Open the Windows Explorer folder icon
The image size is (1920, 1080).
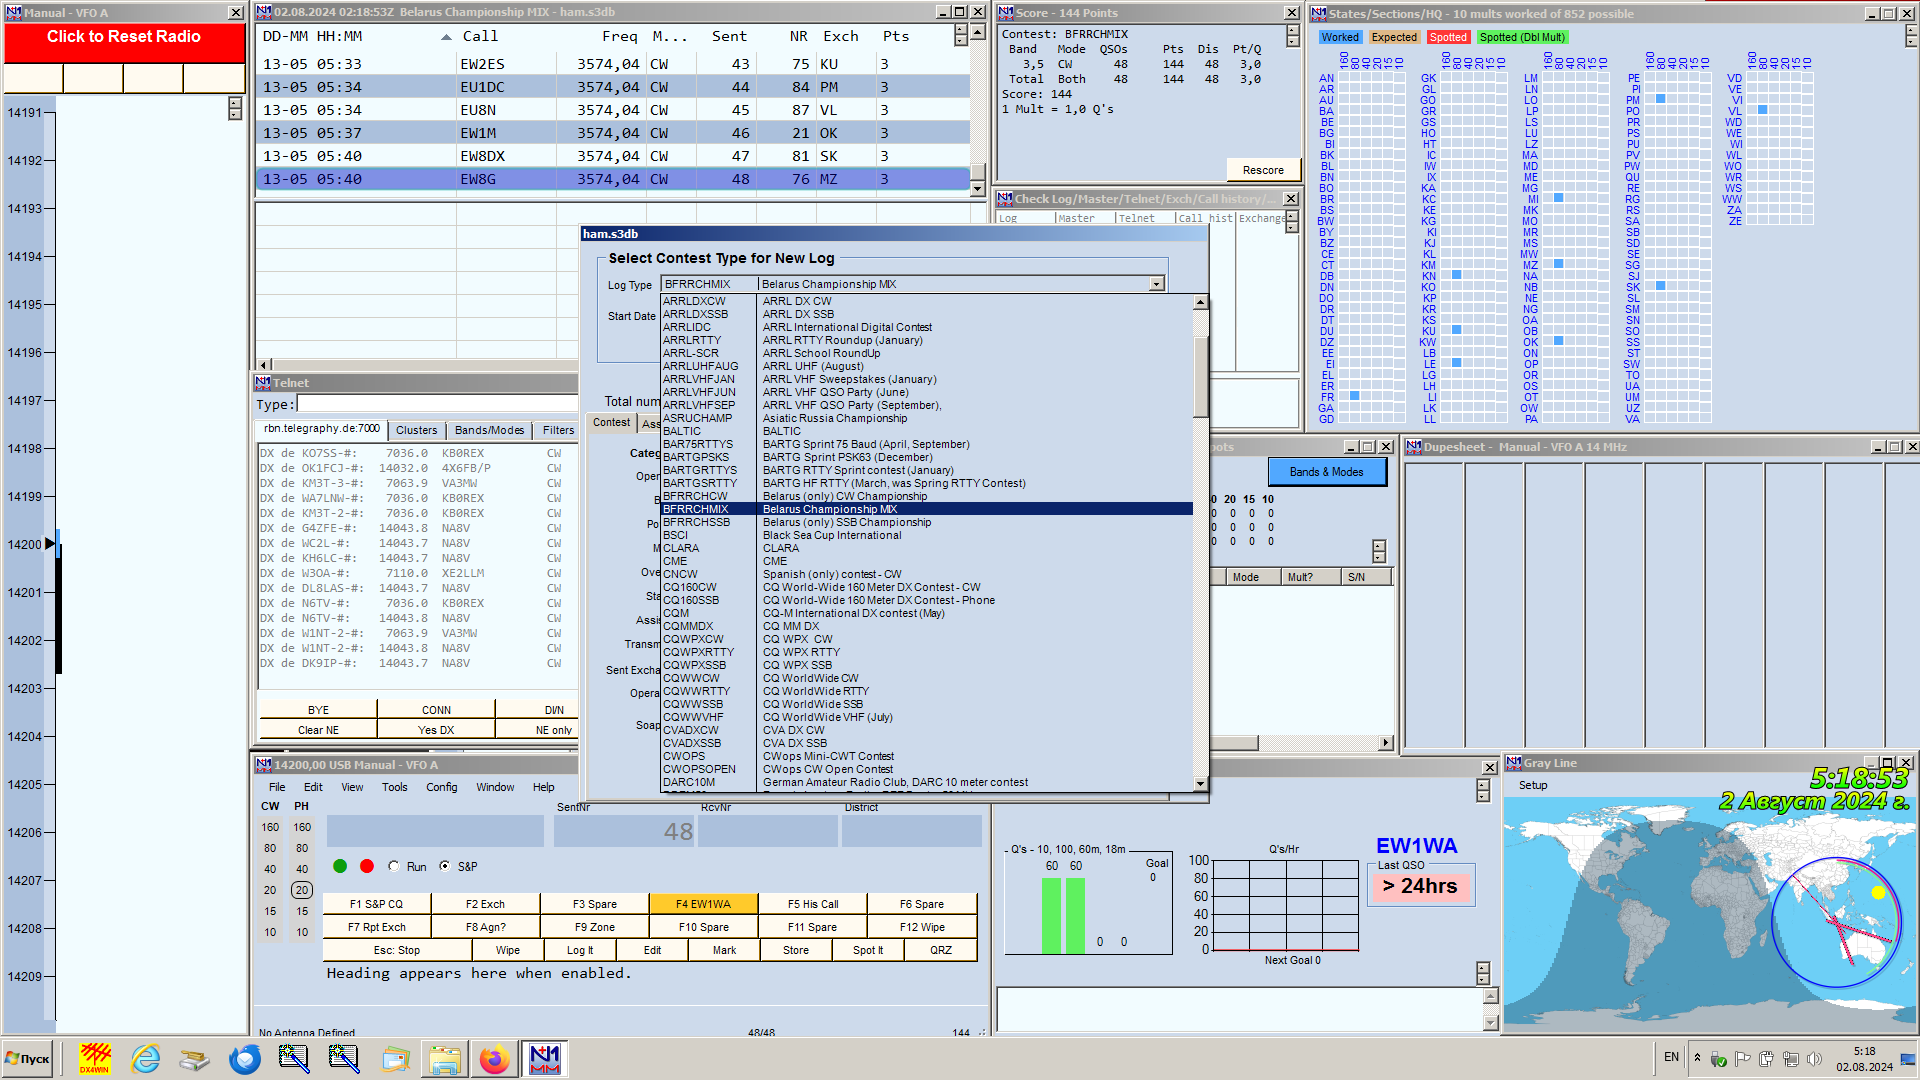coord(445,1058)
